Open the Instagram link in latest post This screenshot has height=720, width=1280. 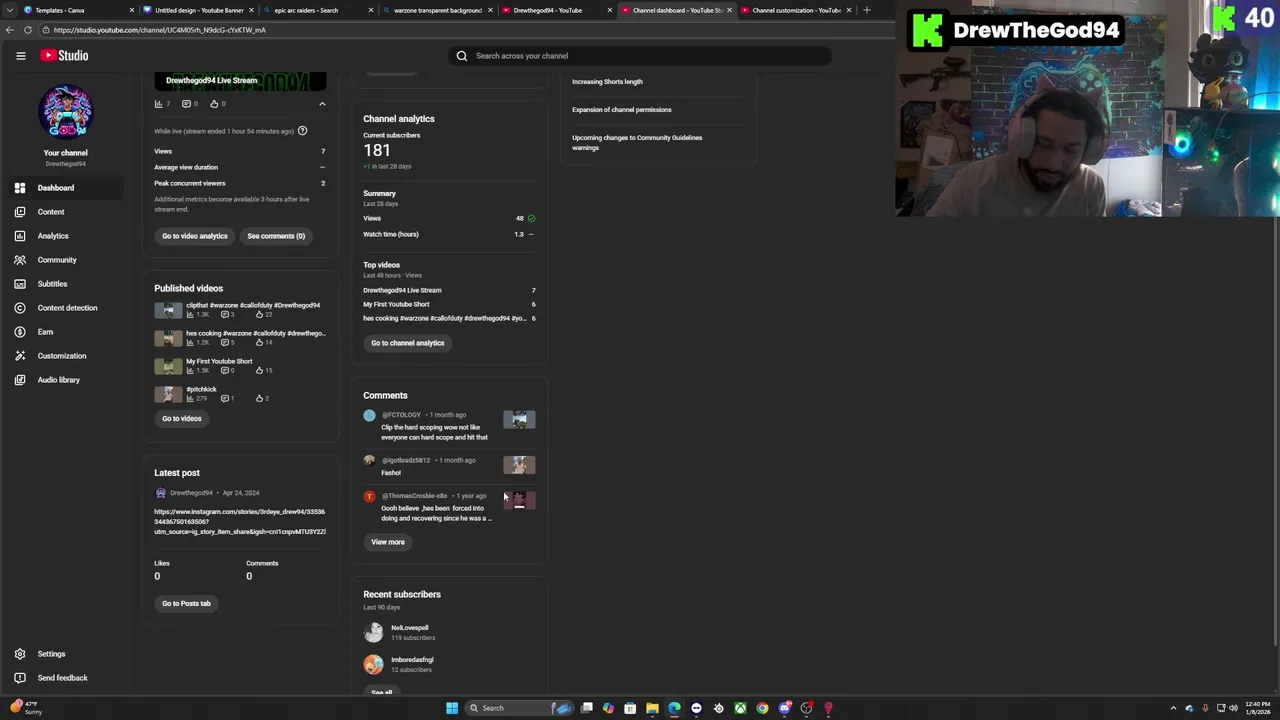[240, 522]
